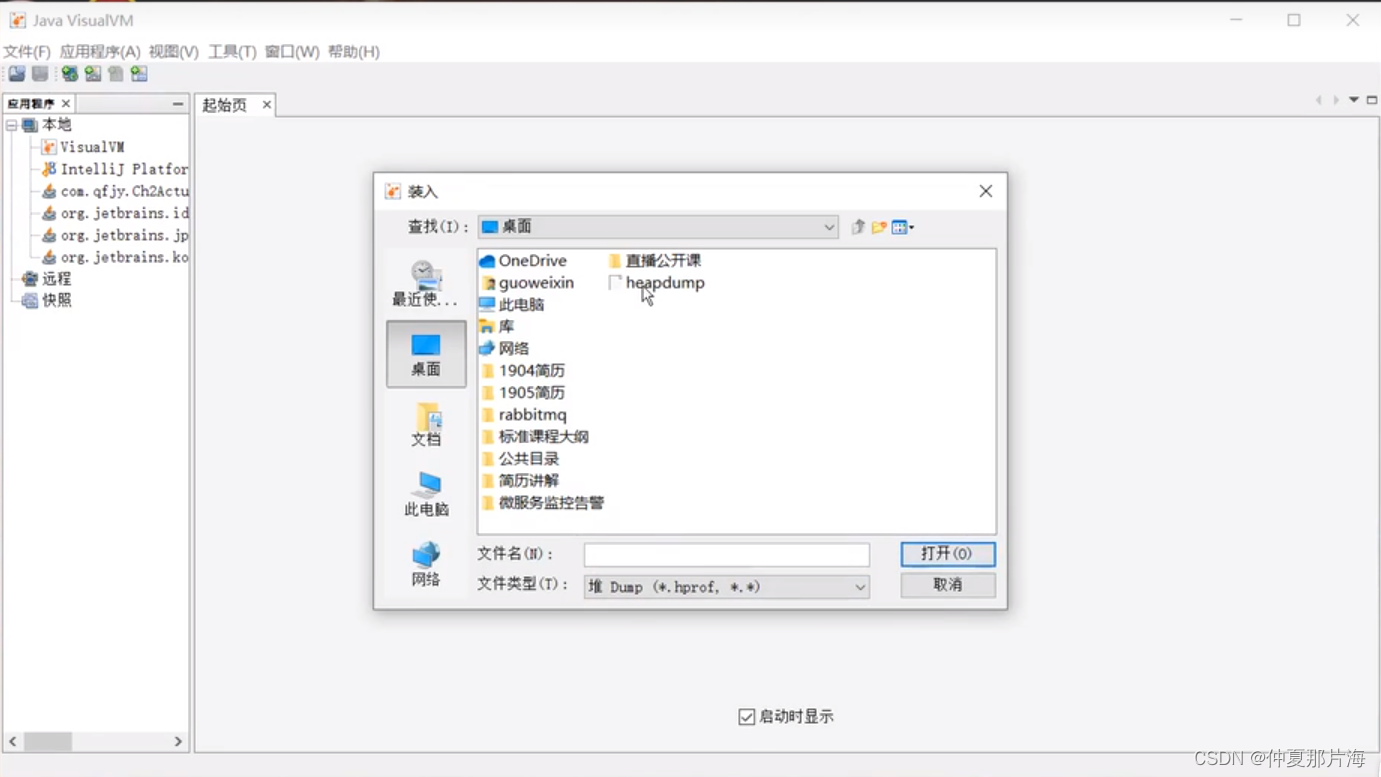This screenshot has width=1381, height=777.
Task: Click the VisualVM app icon in tree
Action: point(49,147)
